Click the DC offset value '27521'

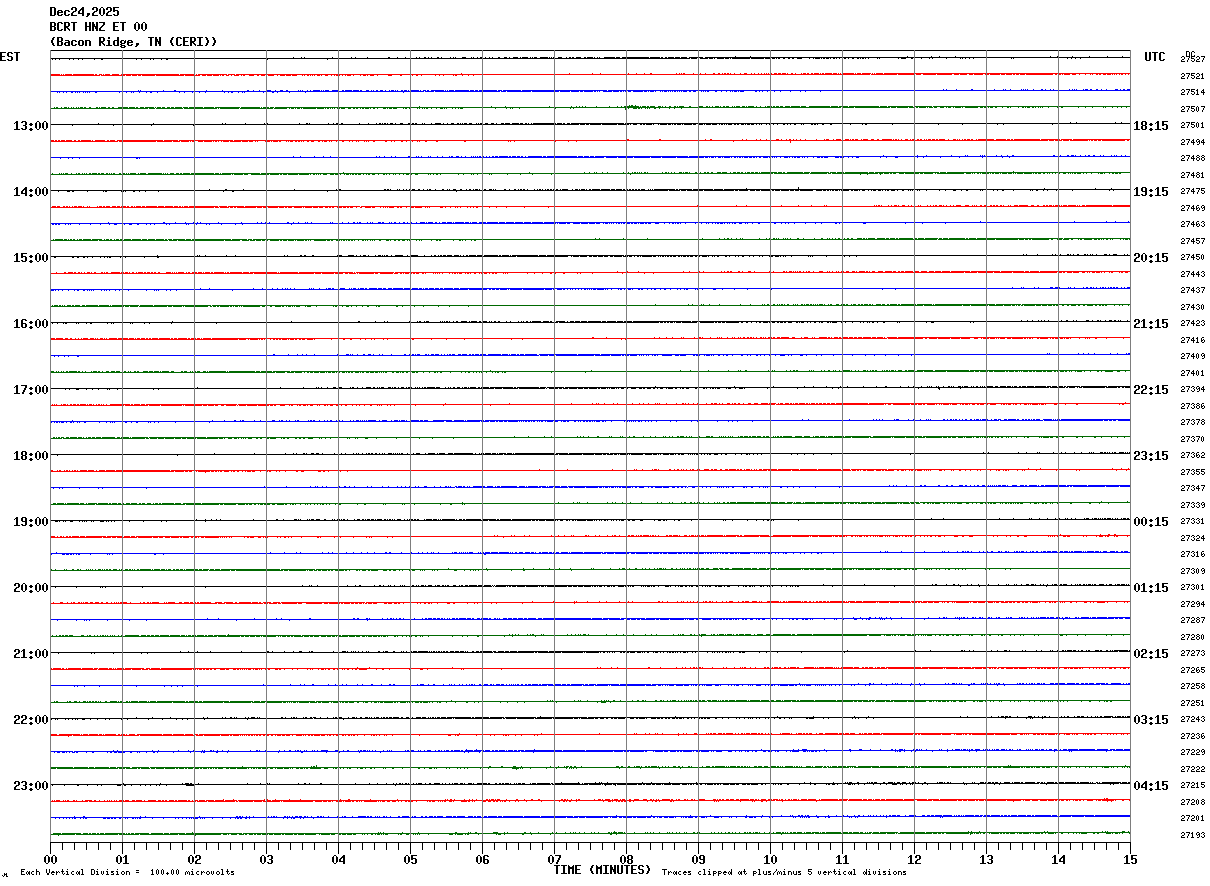pyautogui.click(x=1192, y=76)
